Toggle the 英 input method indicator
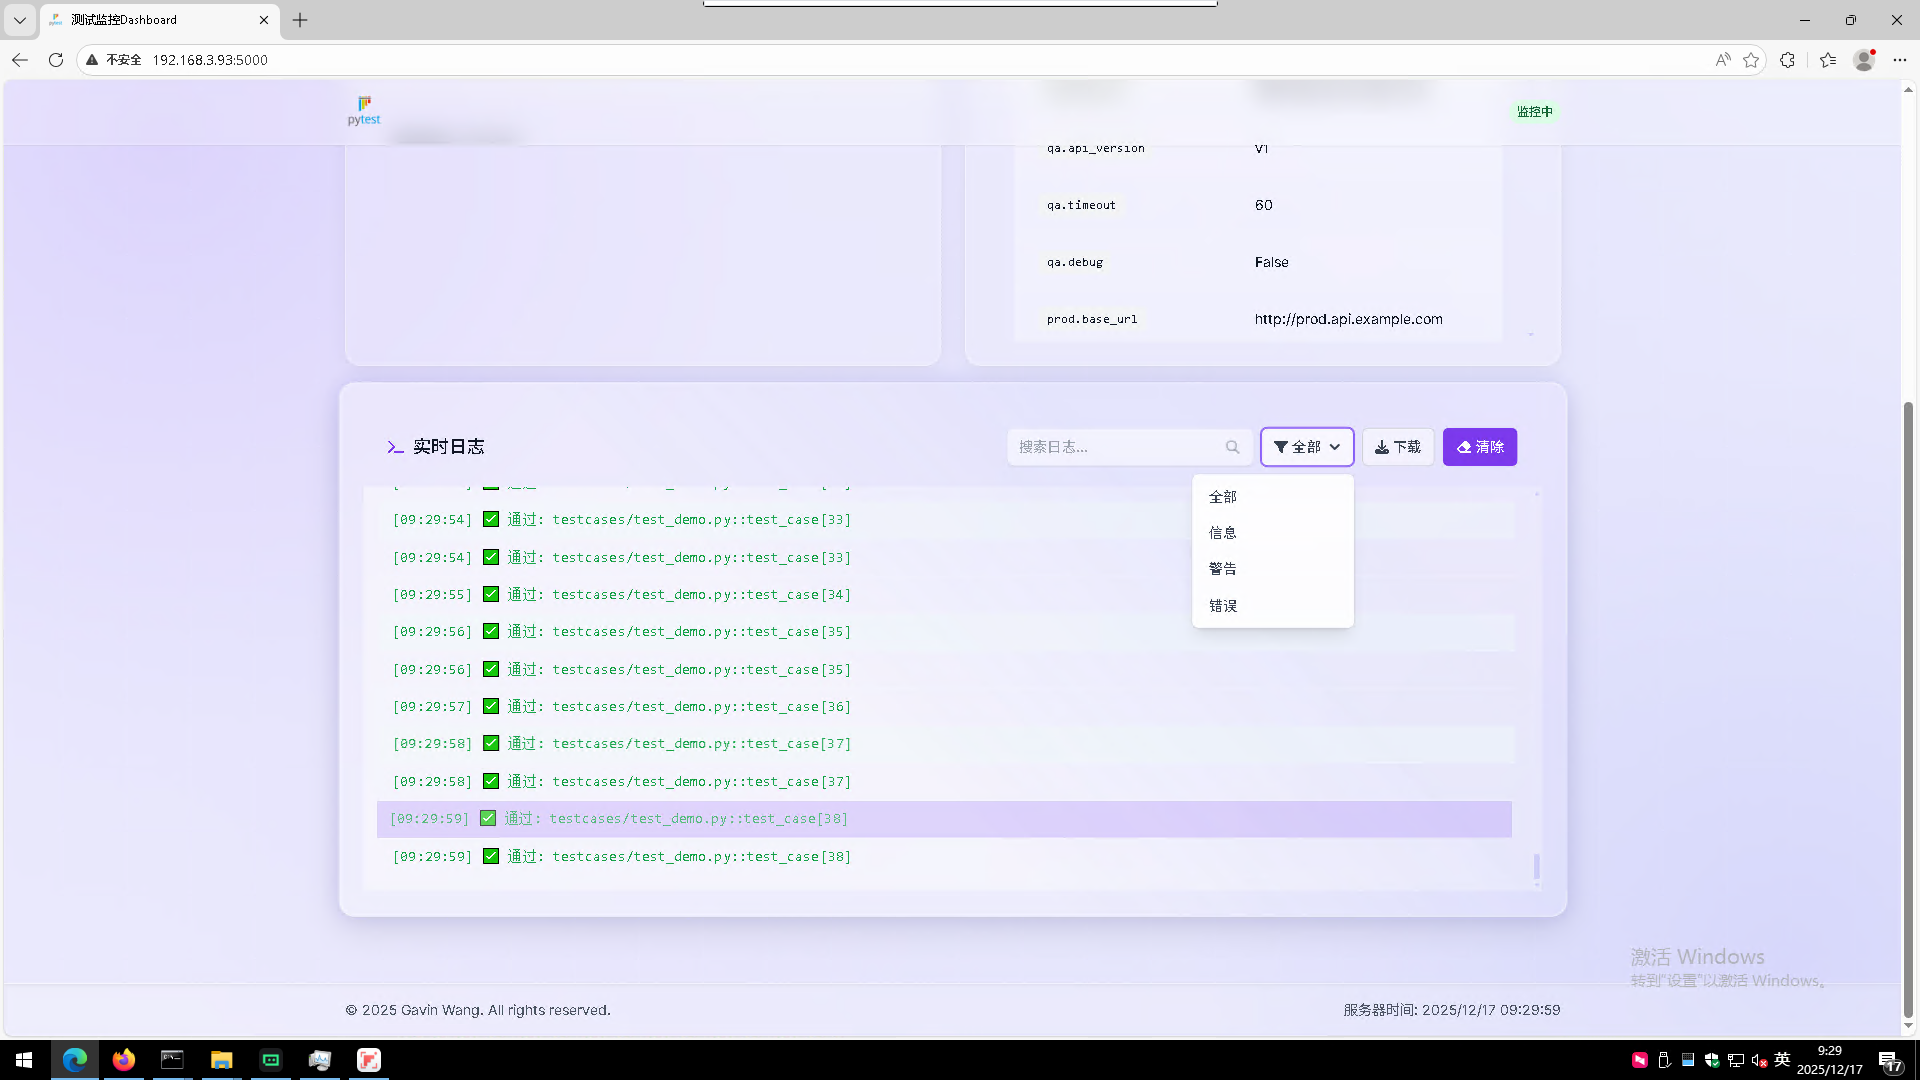This screenshot has height=1080, width=1920. point(1782,1060)
